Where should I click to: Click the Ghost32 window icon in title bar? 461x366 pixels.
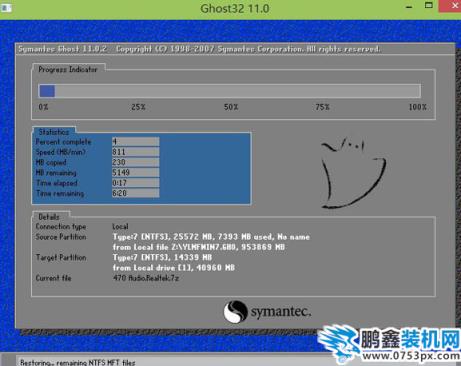click(6, 8)
